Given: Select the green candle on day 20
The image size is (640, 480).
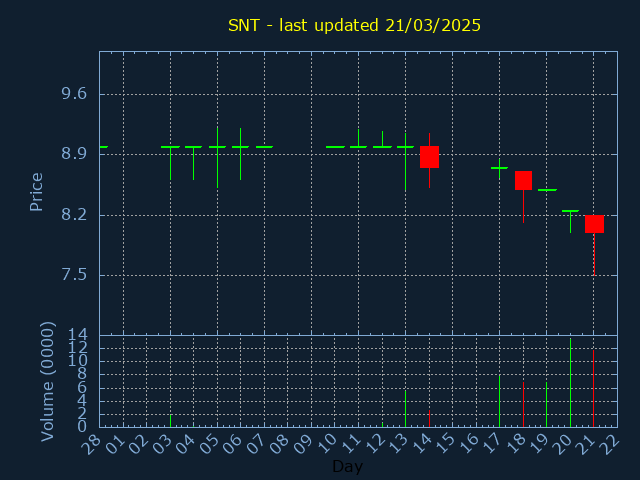Looking at the screenshot, I should pos(571,211).
